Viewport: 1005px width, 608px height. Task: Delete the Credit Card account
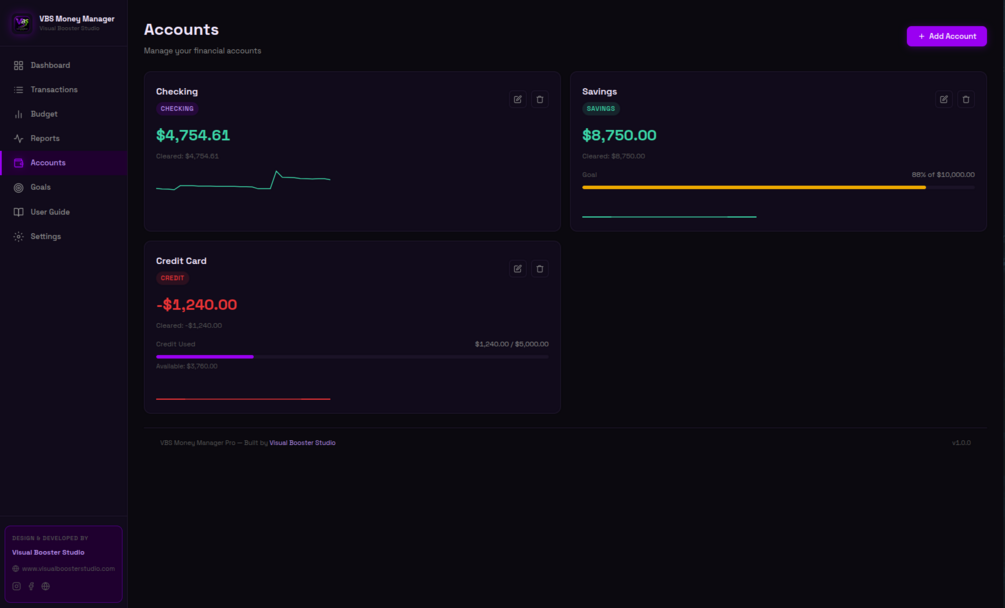click(540, 268)
